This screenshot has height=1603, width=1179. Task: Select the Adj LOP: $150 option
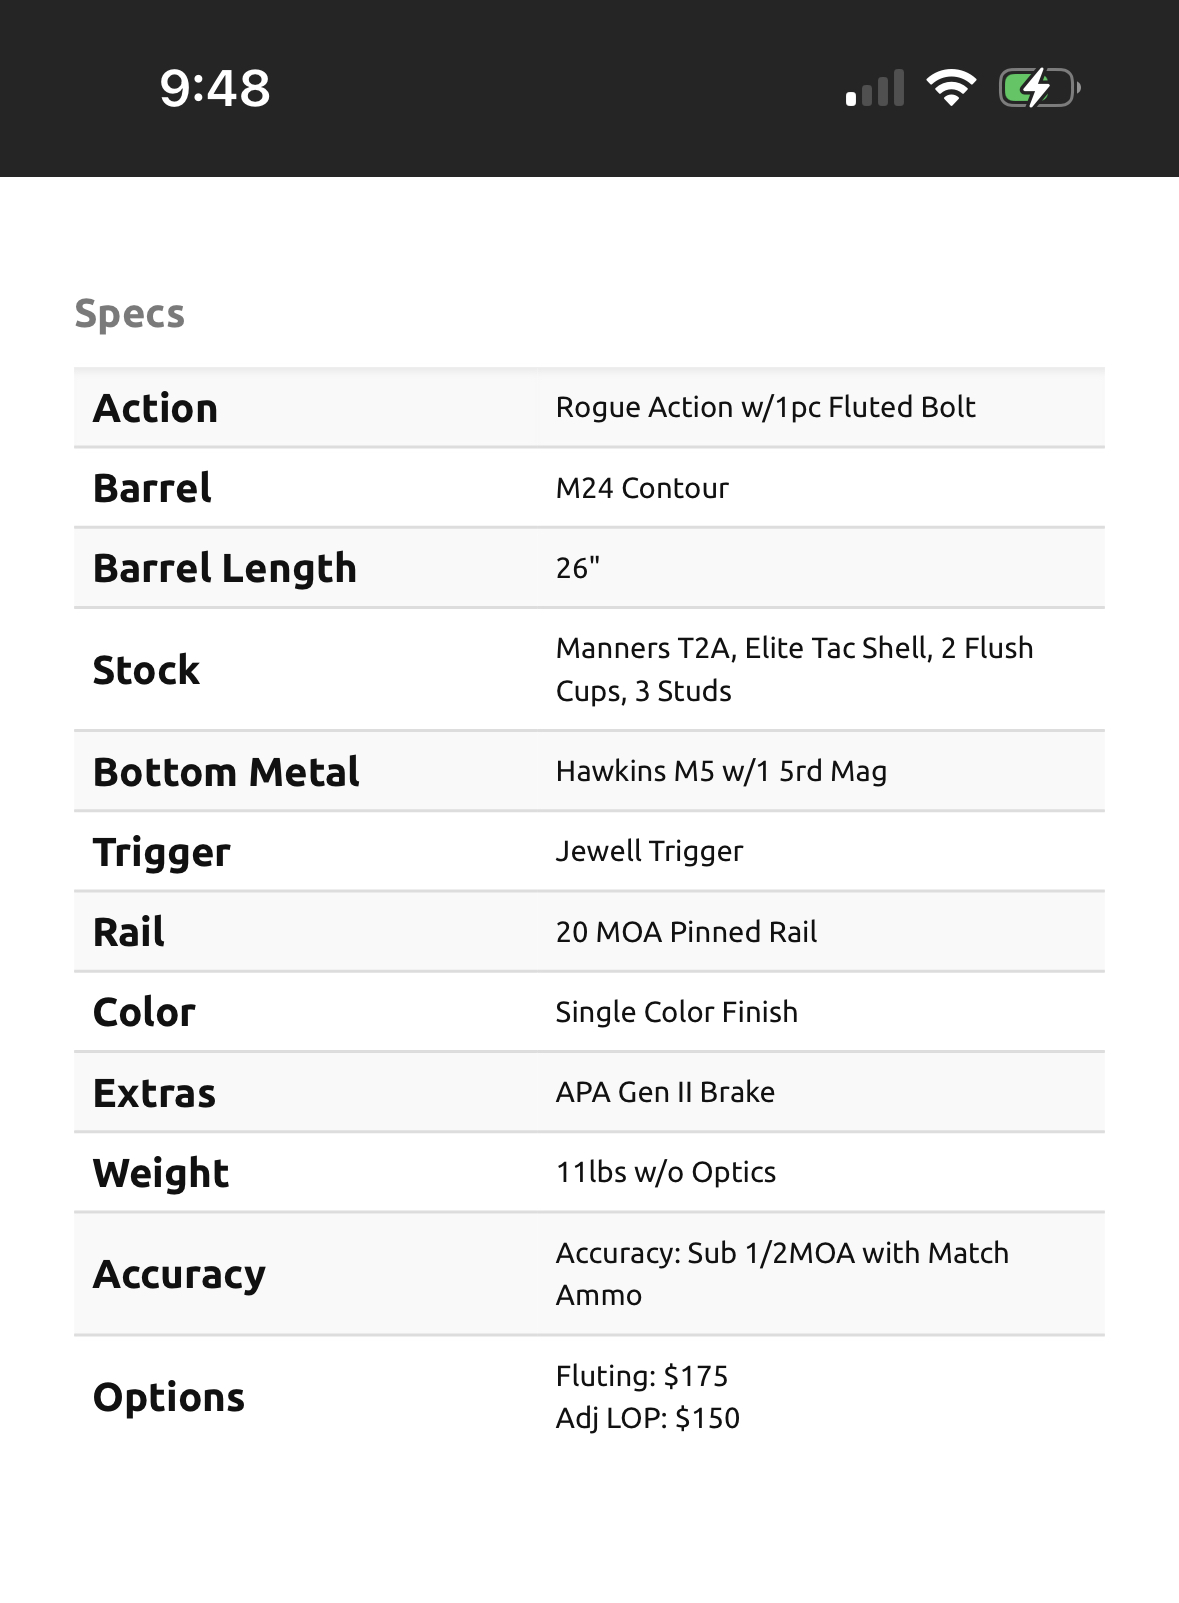(x=648, y=1418)
